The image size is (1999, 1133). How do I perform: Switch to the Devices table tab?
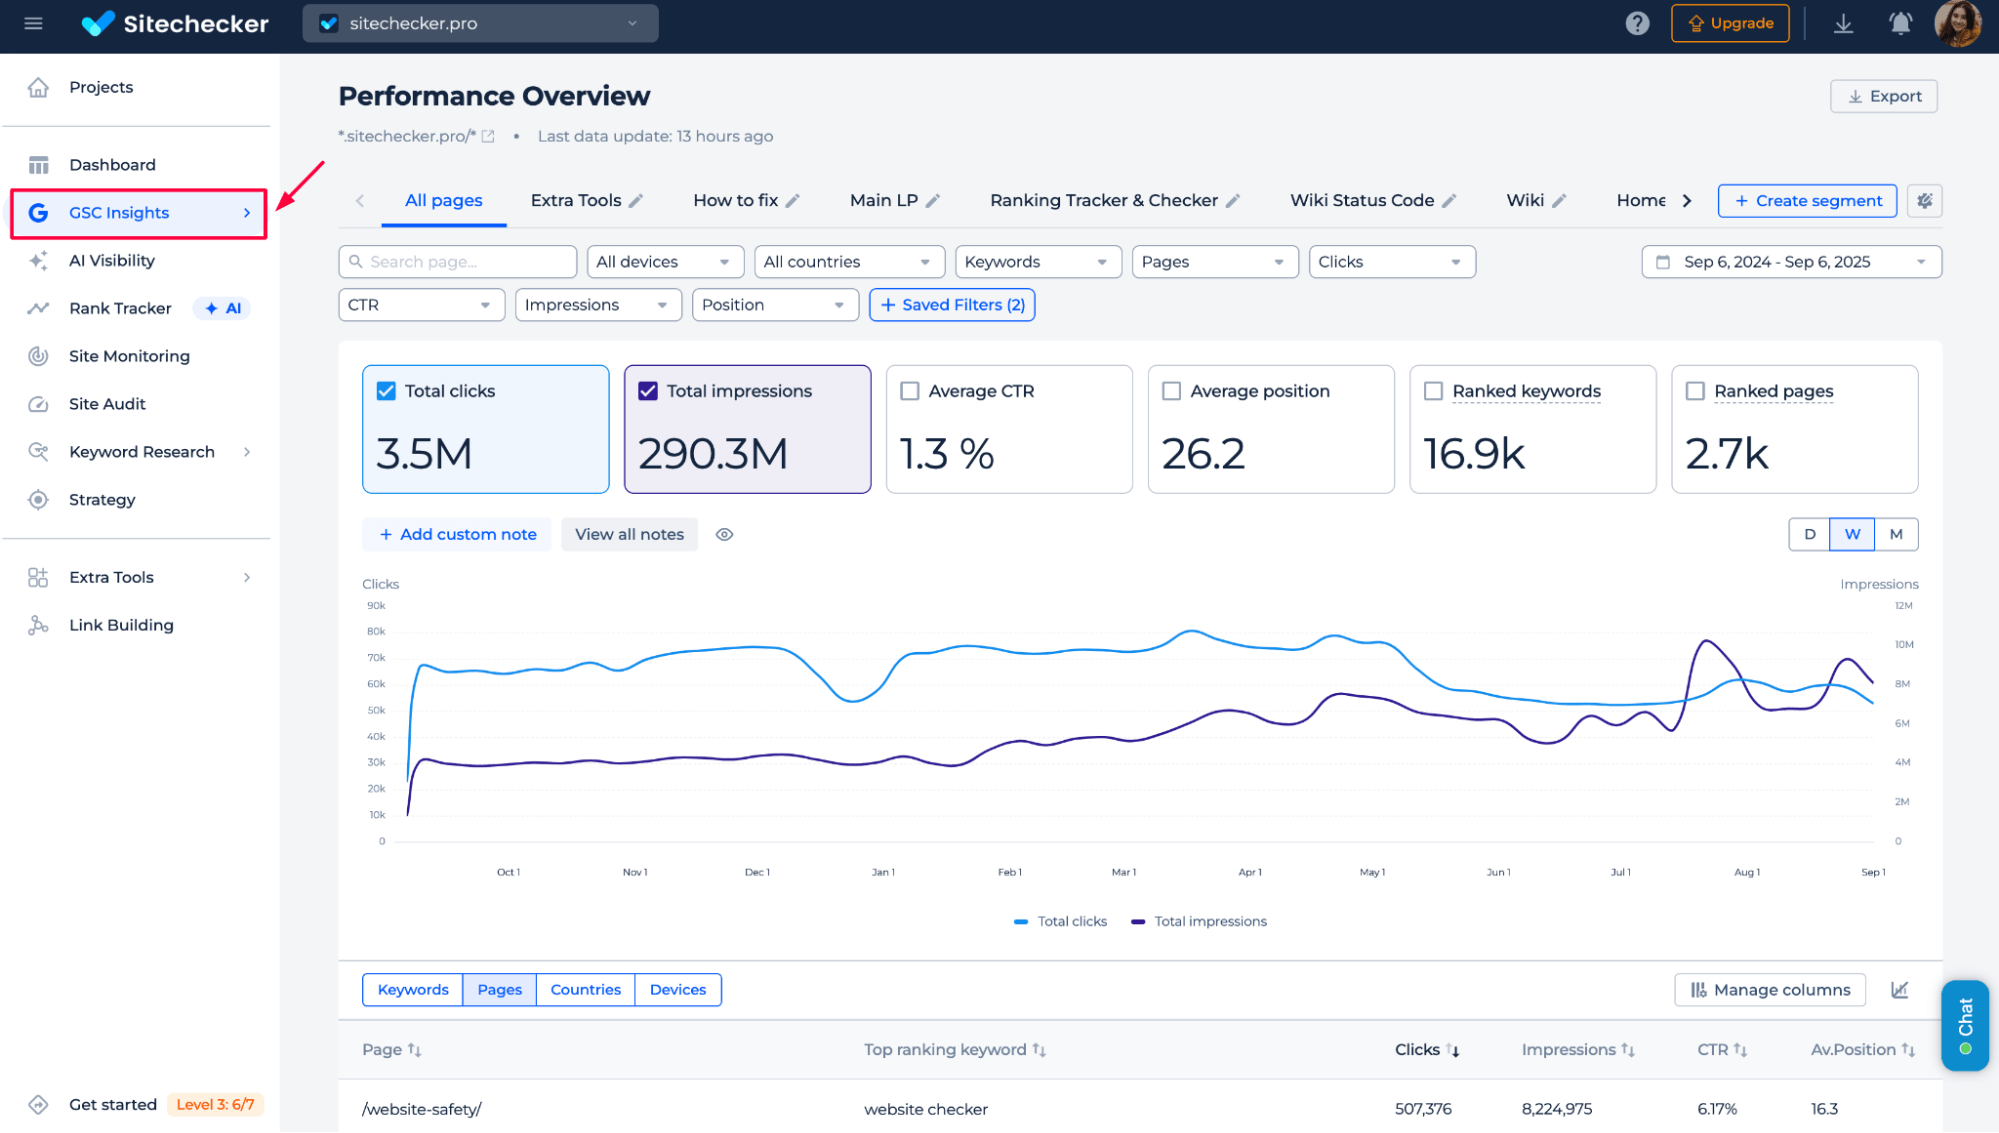point(678,990)
